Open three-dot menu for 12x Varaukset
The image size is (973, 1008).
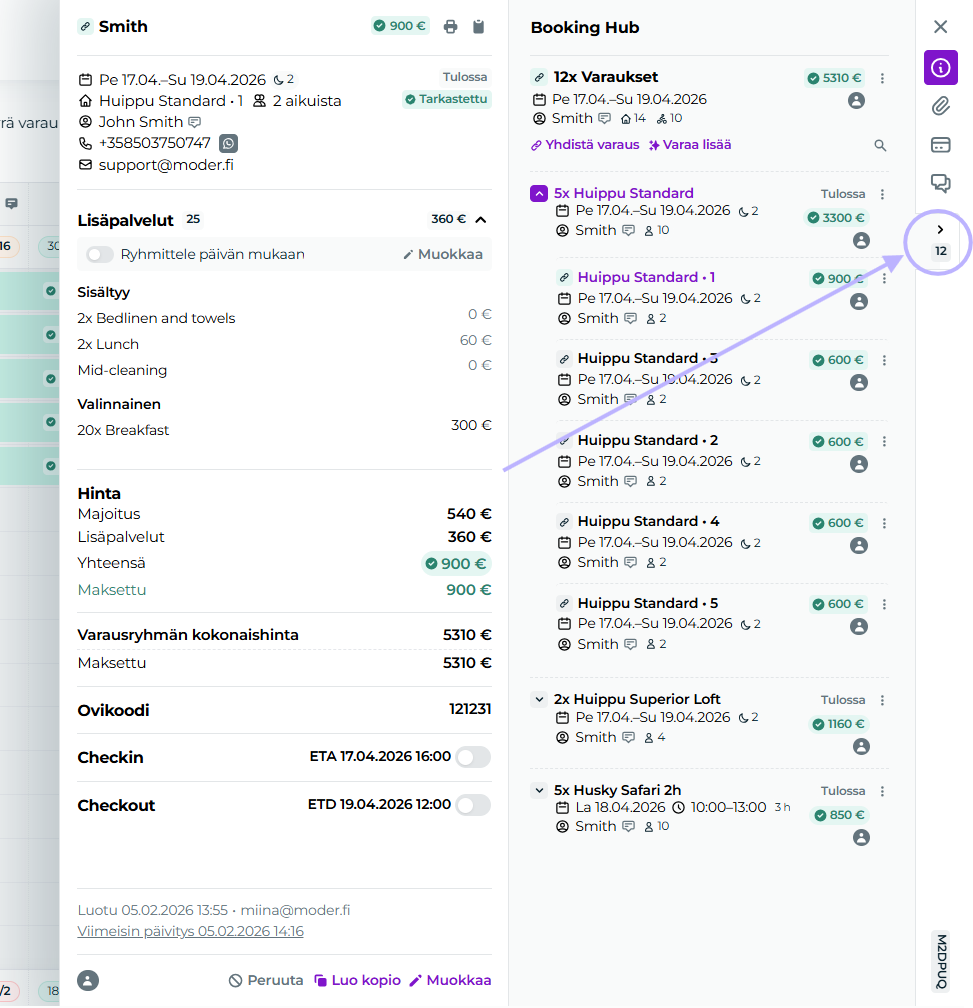tap(882, 78)
